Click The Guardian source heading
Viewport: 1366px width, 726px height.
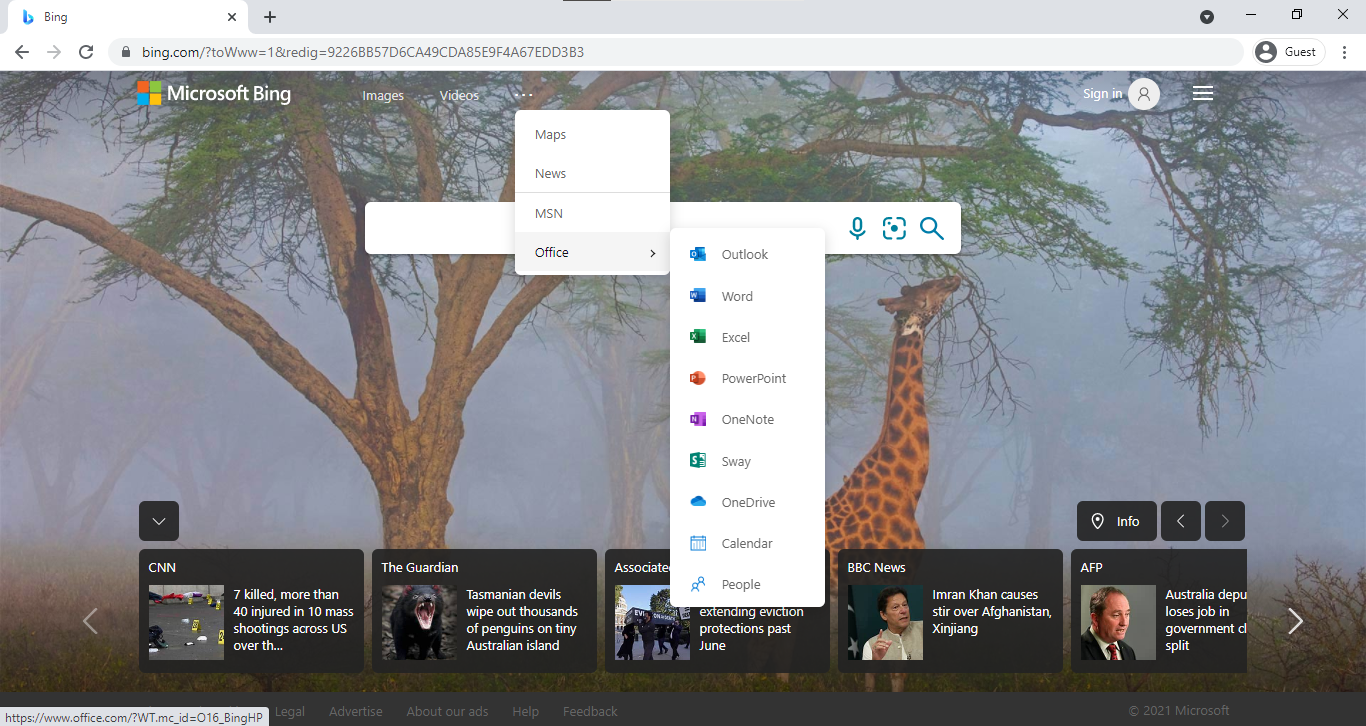coord(419,567)
